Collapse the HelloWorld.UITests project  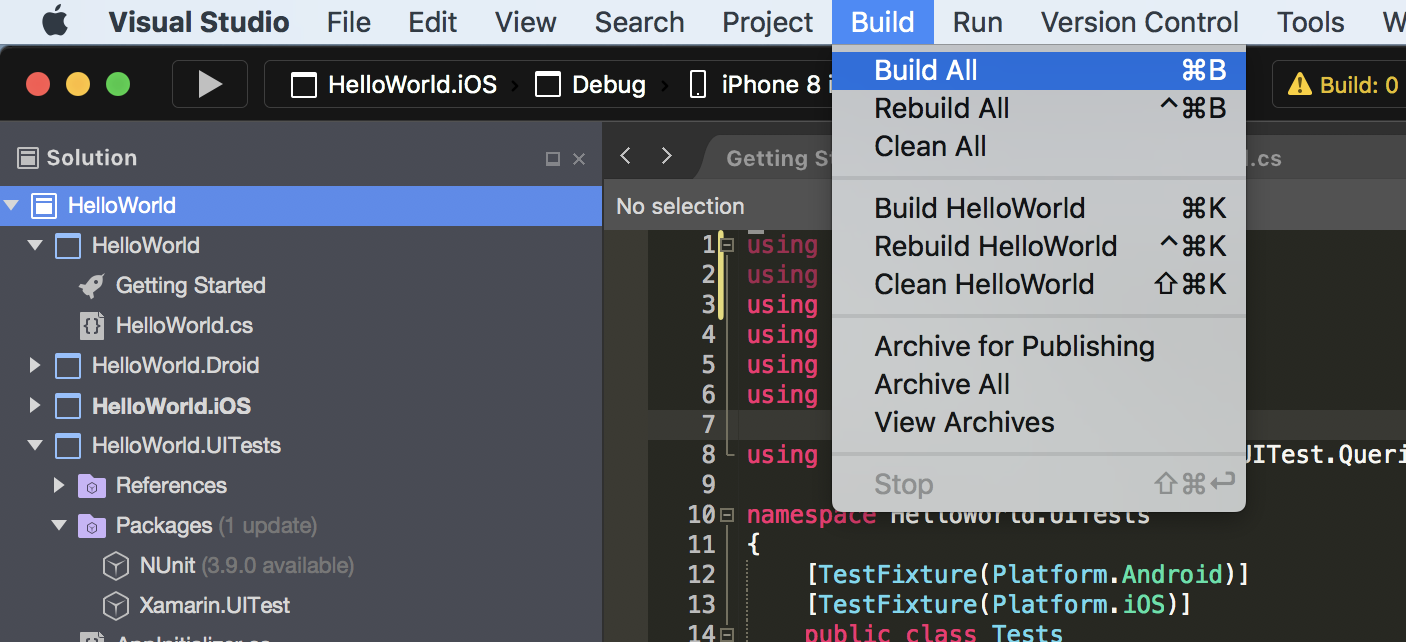(34, 445)
